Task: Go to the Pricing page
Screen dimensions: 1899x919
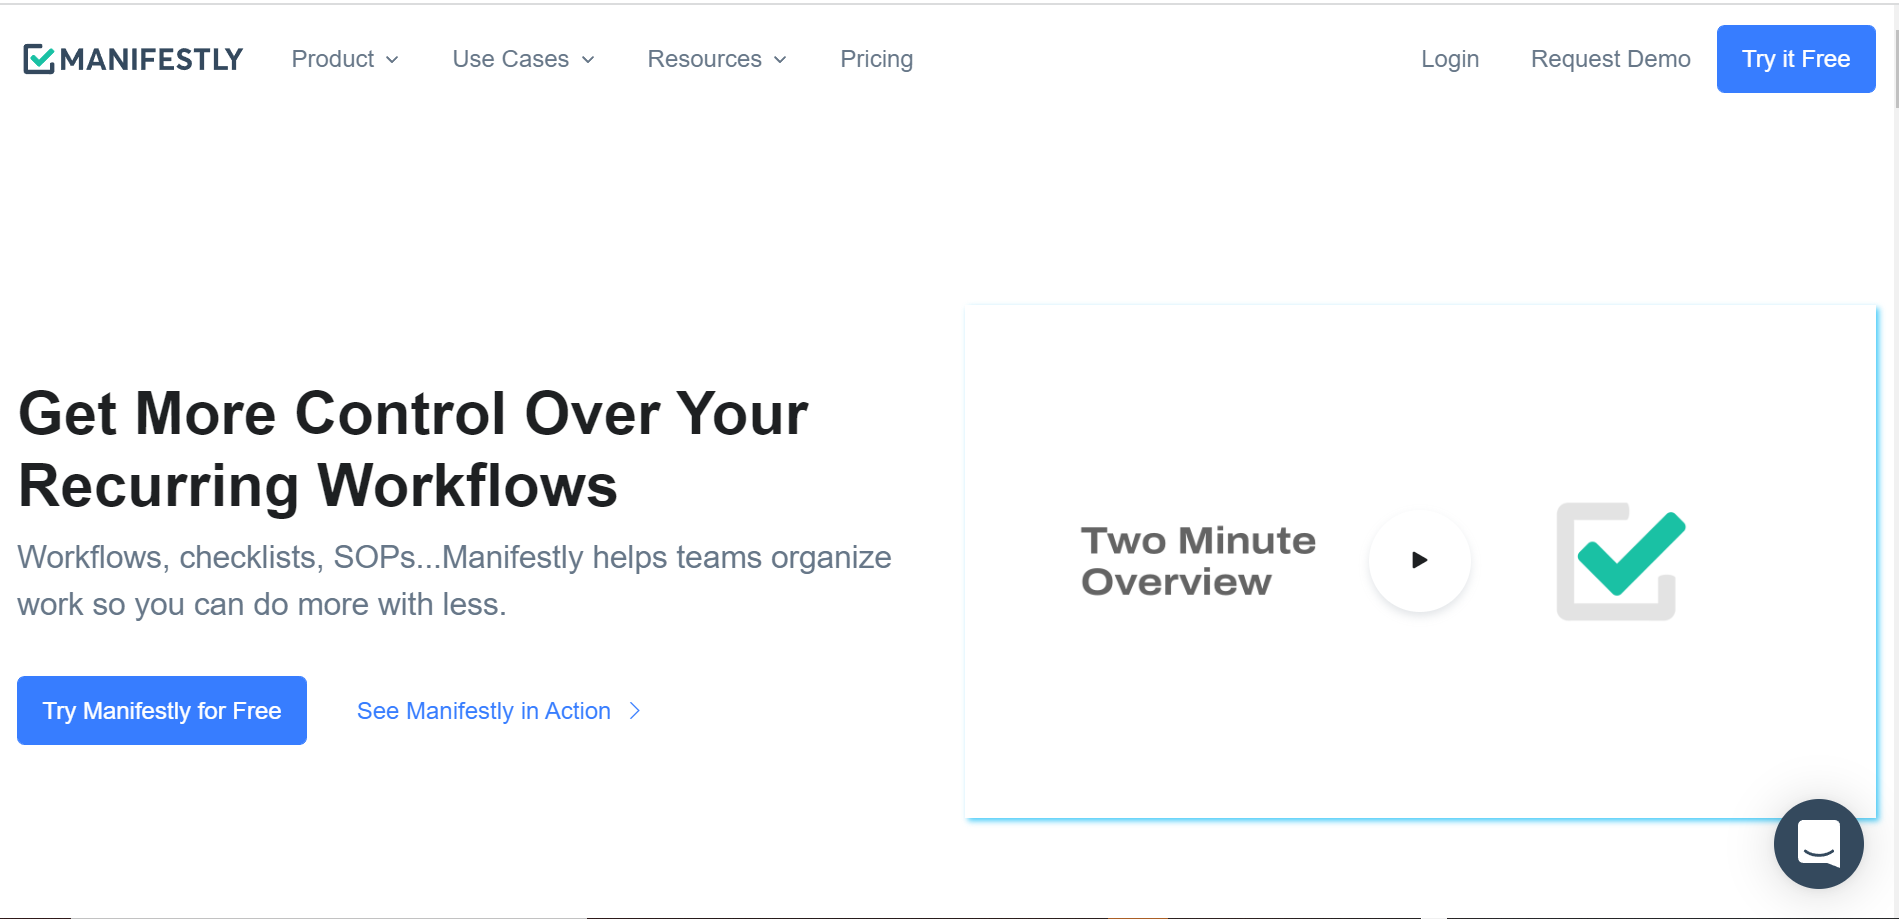Action: (876, 59)
